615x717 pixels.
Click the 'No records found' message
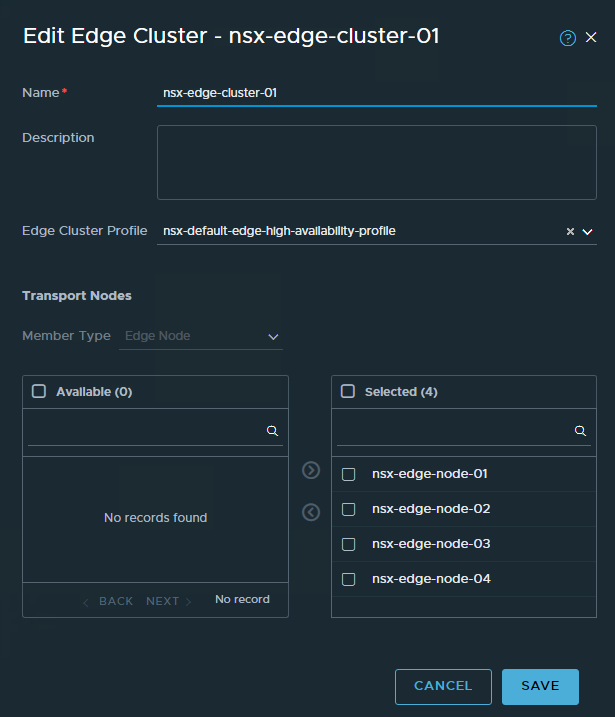(x=155, y=518)
